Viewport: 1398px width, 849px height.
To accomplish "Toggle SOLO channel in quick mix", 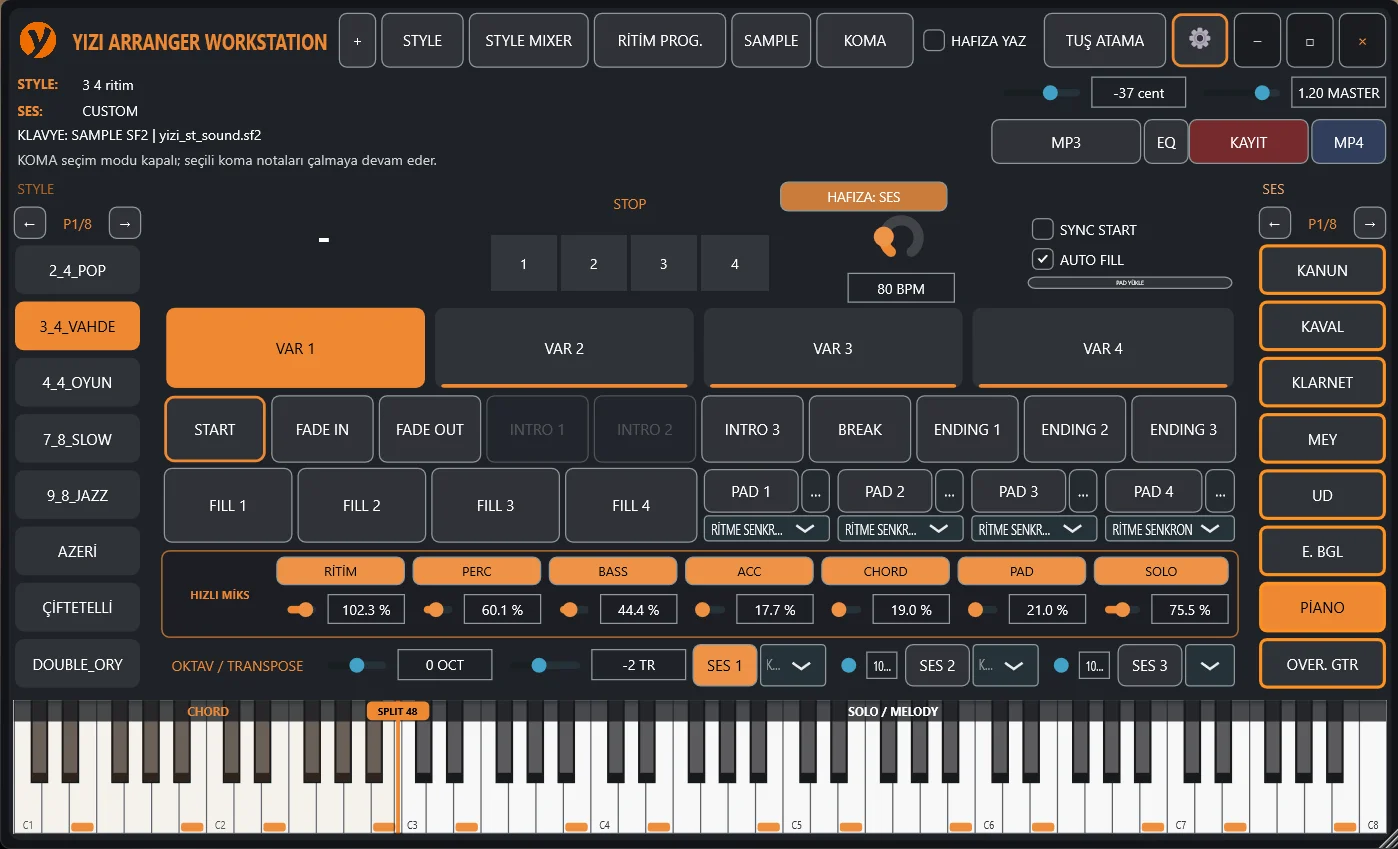I will (x=1161, y=571).
